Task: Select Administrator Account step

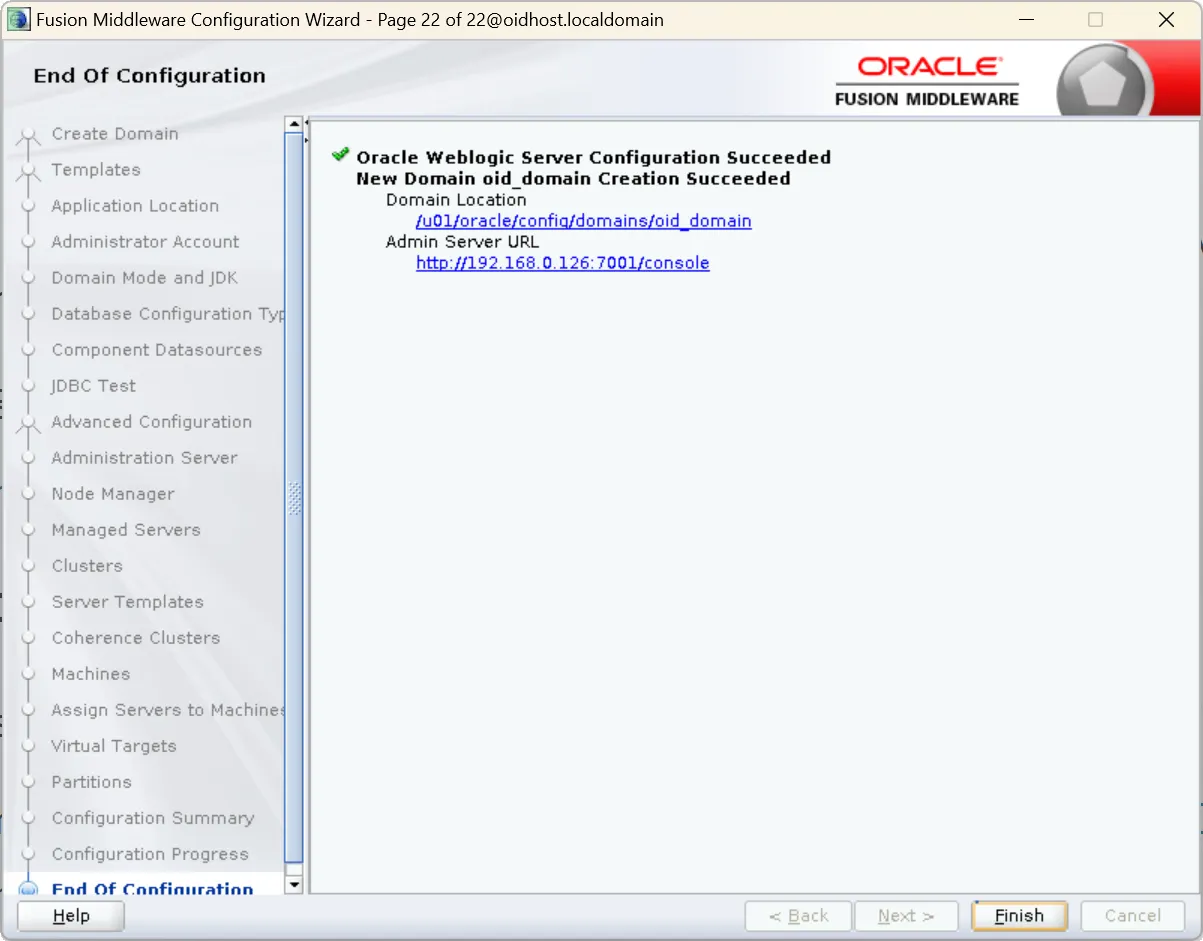Action: [x=145, y=242]
